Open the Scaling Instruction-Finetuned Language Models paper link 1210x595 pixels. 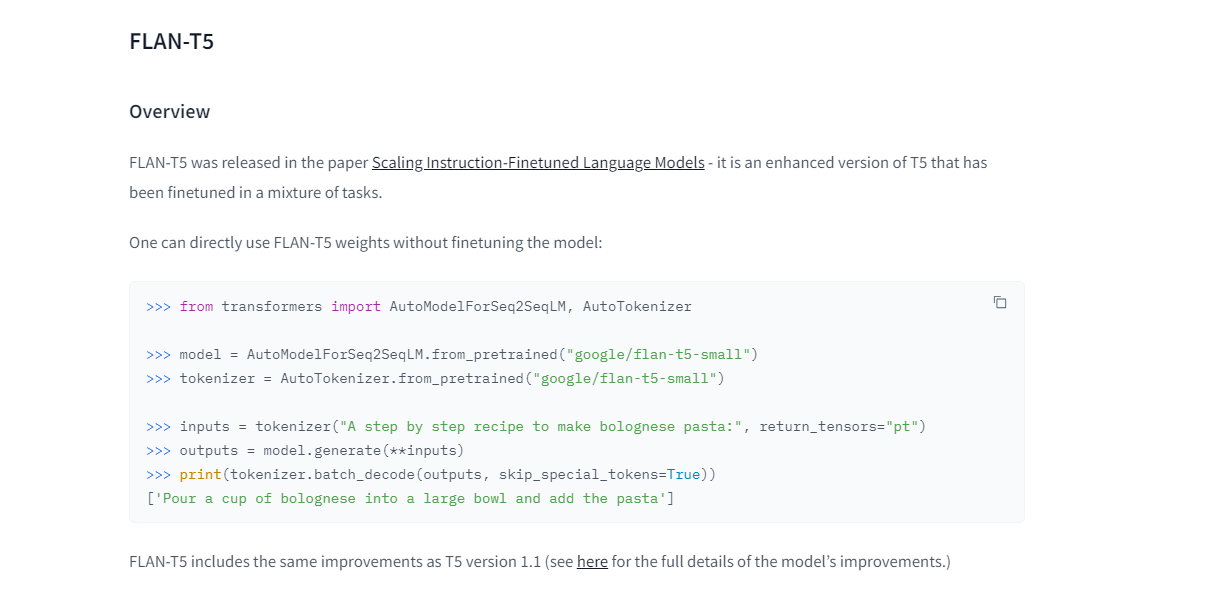pos(538,162)
